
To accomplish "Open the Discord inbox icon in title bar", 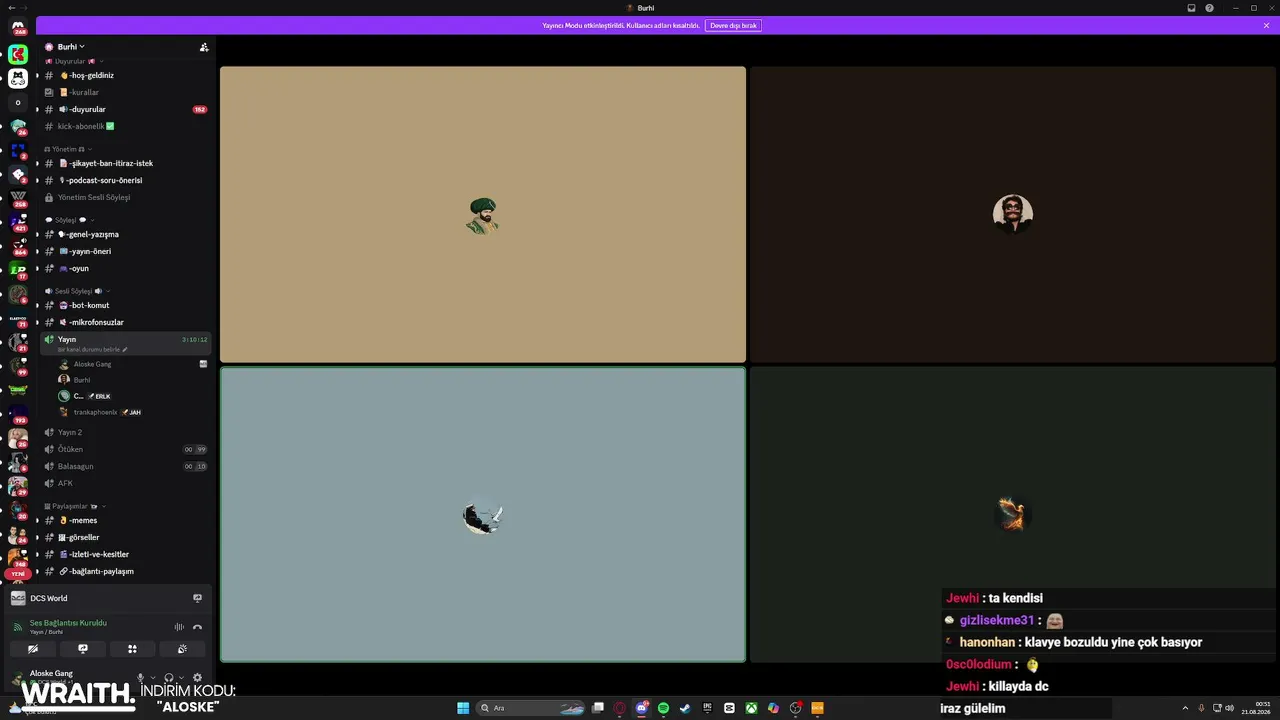I will [1191, 8].
